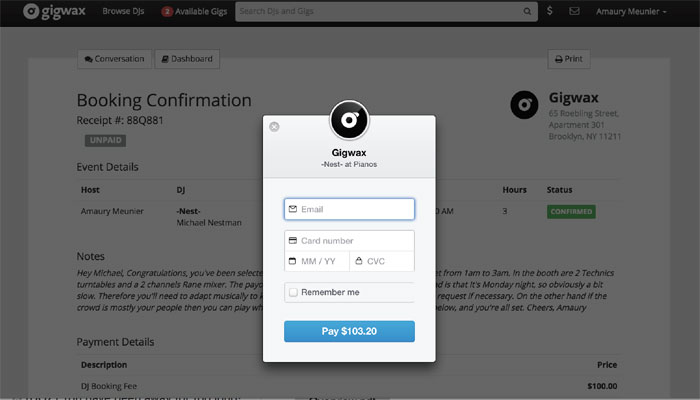Open the envelope messages icon
Screen dimensions: 700x400
coord(574,11)
